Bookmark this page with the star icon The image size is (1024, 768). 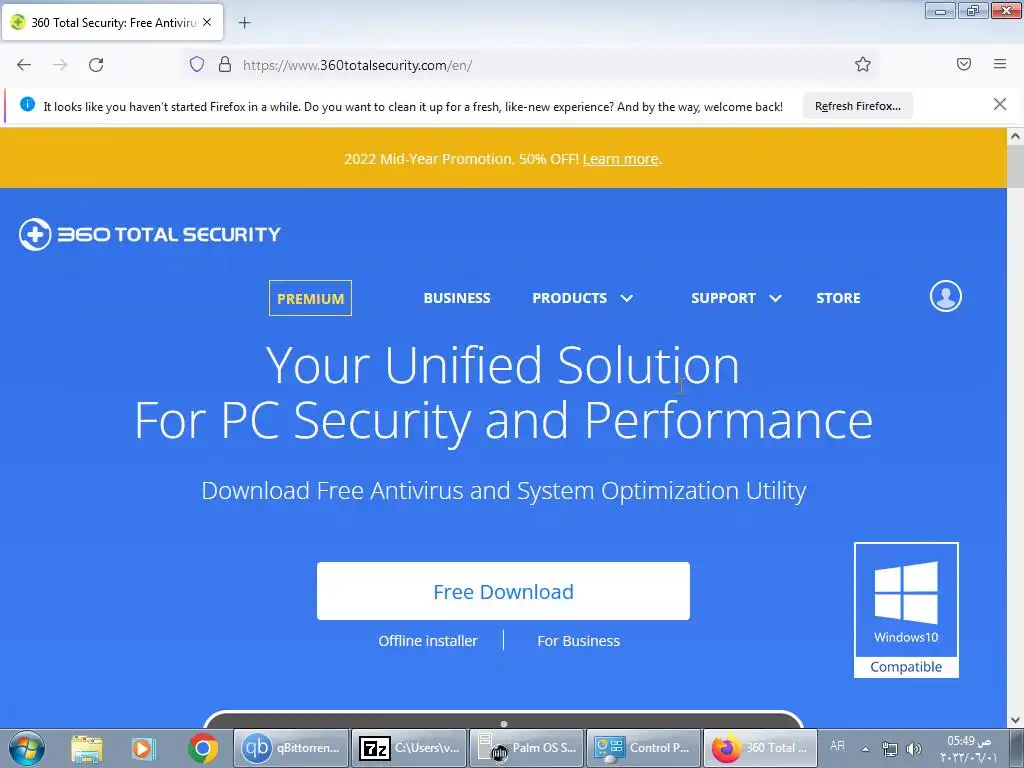863,64
